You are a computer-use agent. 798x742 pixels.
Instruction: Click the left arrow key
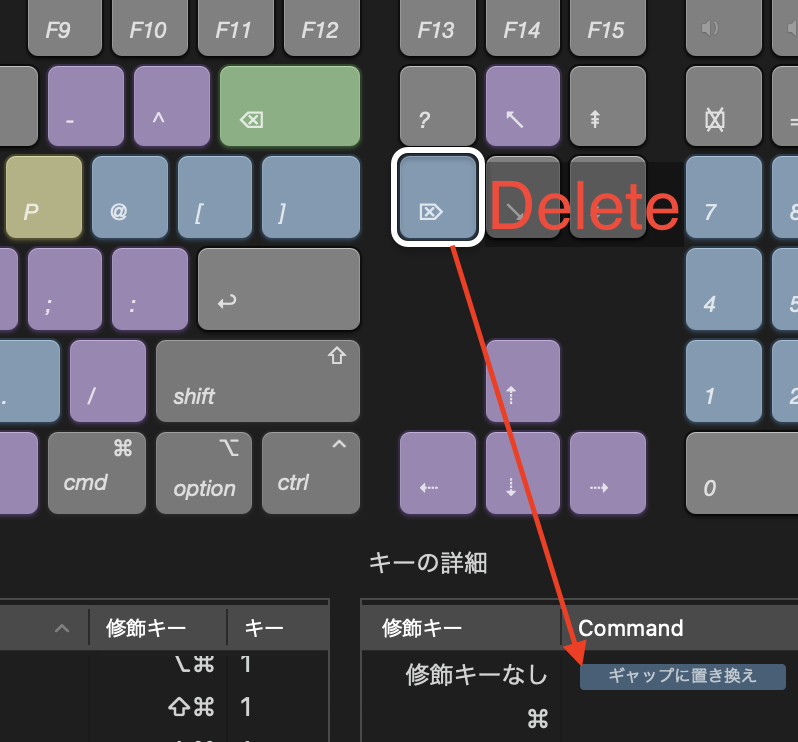click(438, 473)
